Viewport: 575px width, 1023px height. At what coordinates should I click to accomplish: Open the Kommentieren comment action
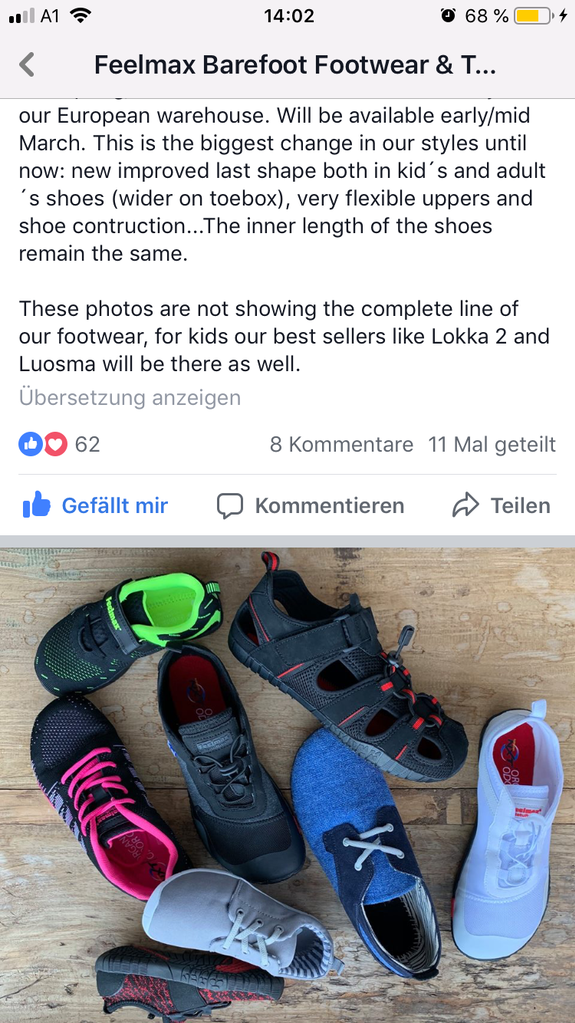pos(310,506)
